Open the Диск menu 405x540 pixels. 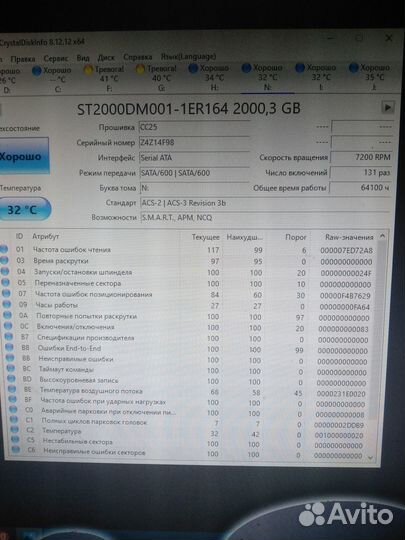[106, 58]
